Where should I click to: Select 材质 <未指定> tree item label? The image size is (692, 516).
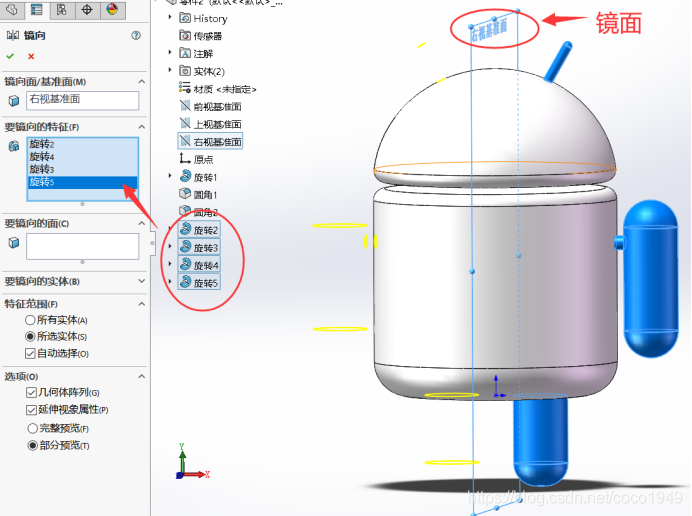click(225, 89)
